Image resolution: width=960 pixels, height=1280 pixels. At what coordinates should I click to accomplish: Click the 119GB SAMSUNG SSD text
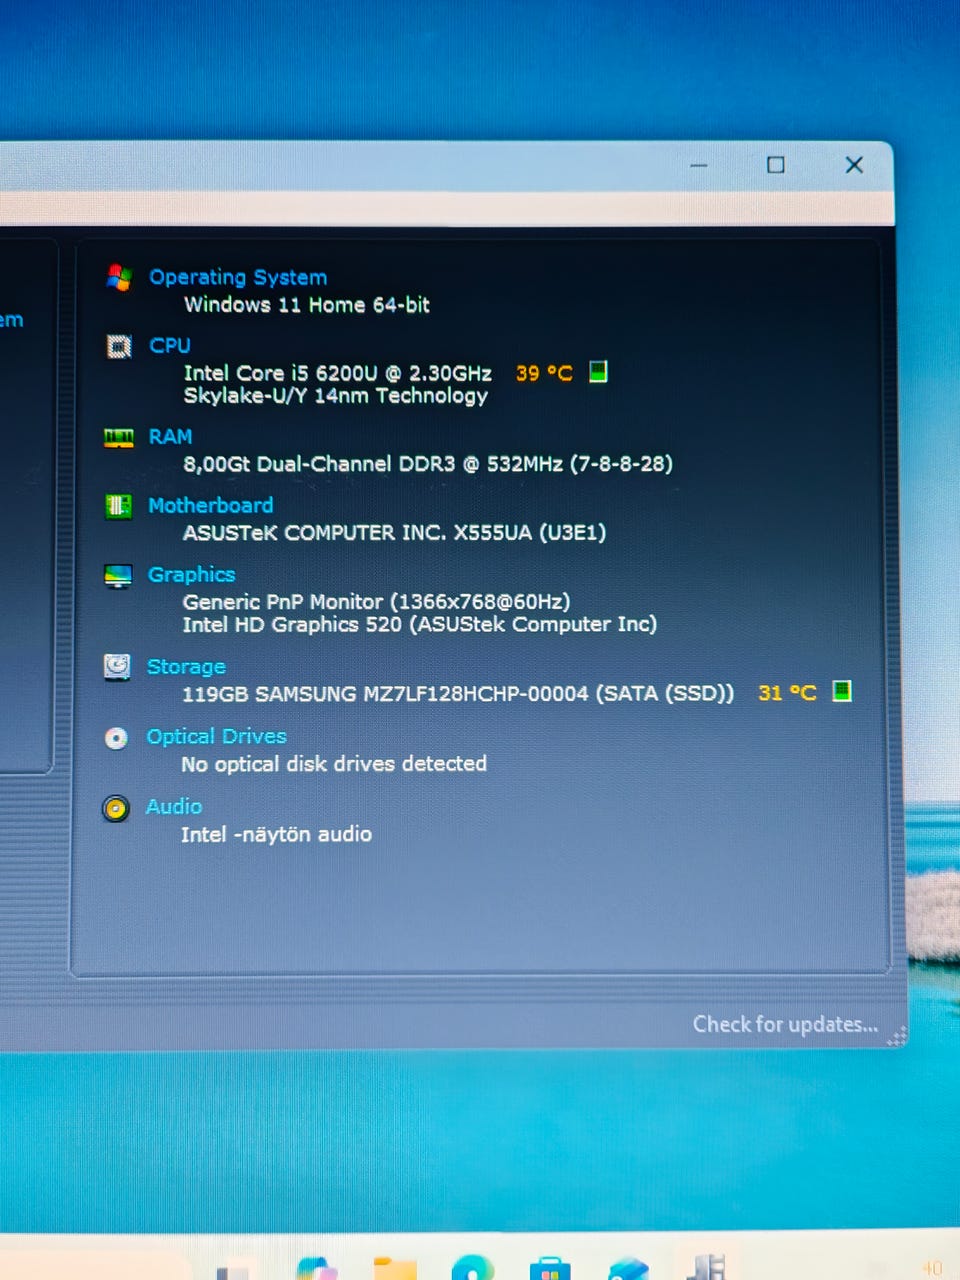pyautogui.click(x=458, y=693)
